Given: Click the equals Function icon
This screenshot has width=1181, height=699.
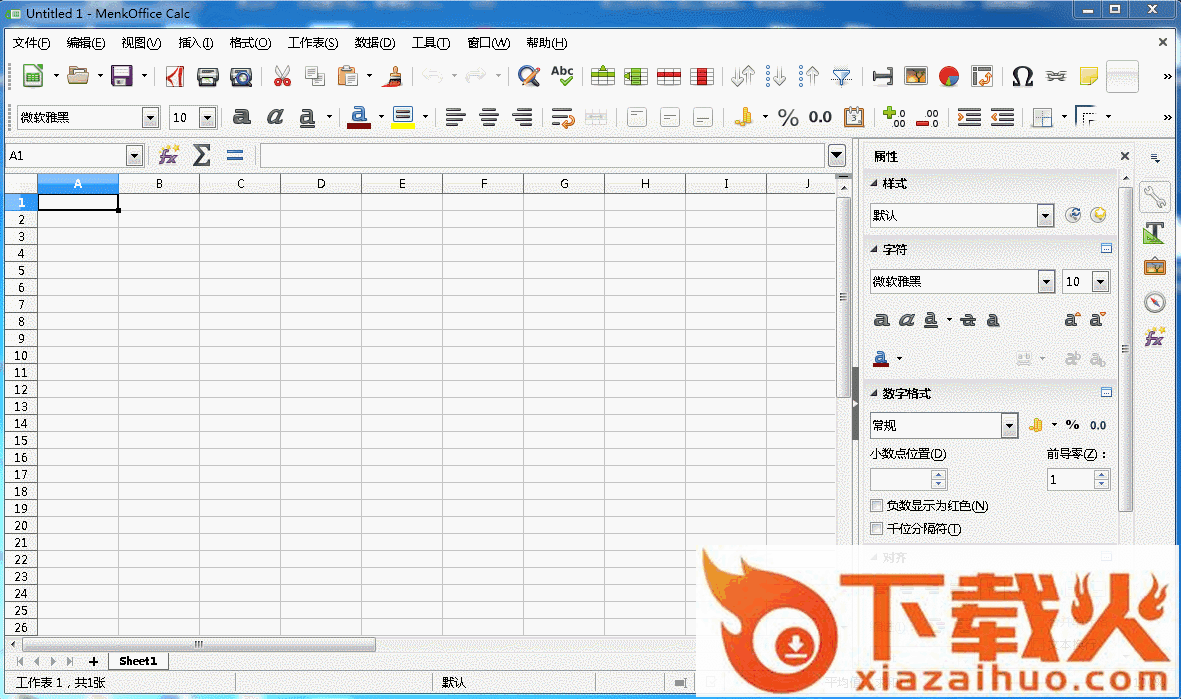Looking at the screenshot, I should [234, 155].
